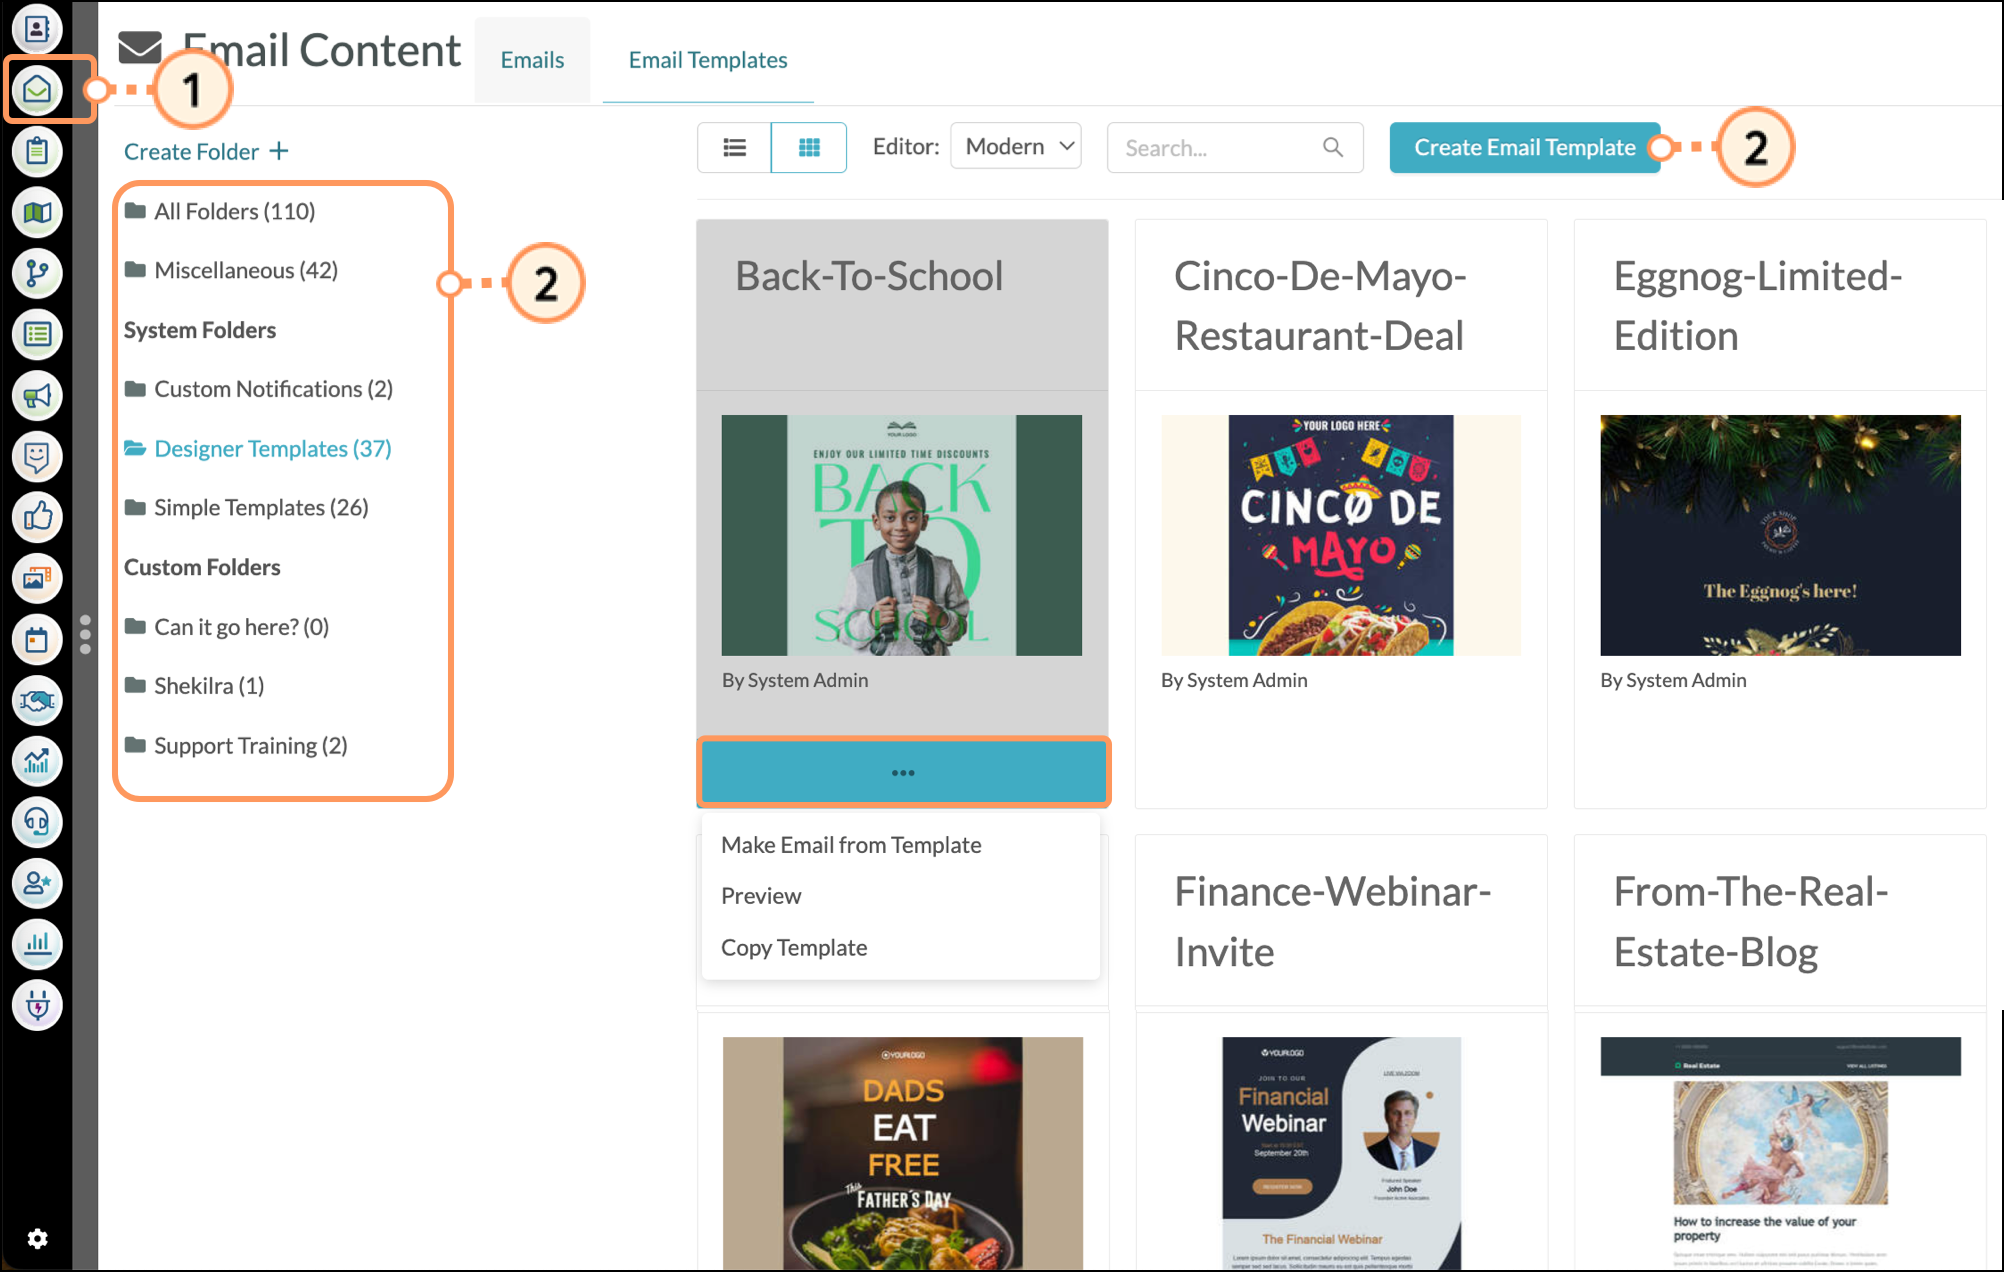Screen dimensions: 2004x1272
Task: Open the list form sidebar icon
Action: [37, 334]
